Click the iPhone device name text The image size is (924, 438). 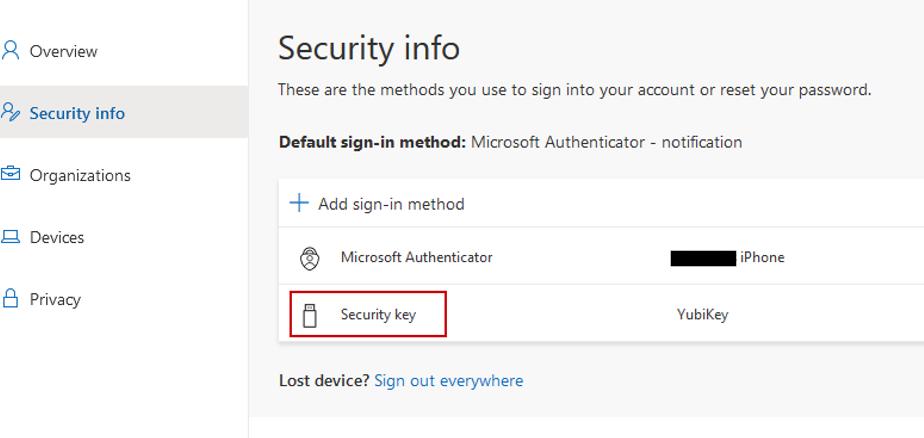(x=762, y=257)
